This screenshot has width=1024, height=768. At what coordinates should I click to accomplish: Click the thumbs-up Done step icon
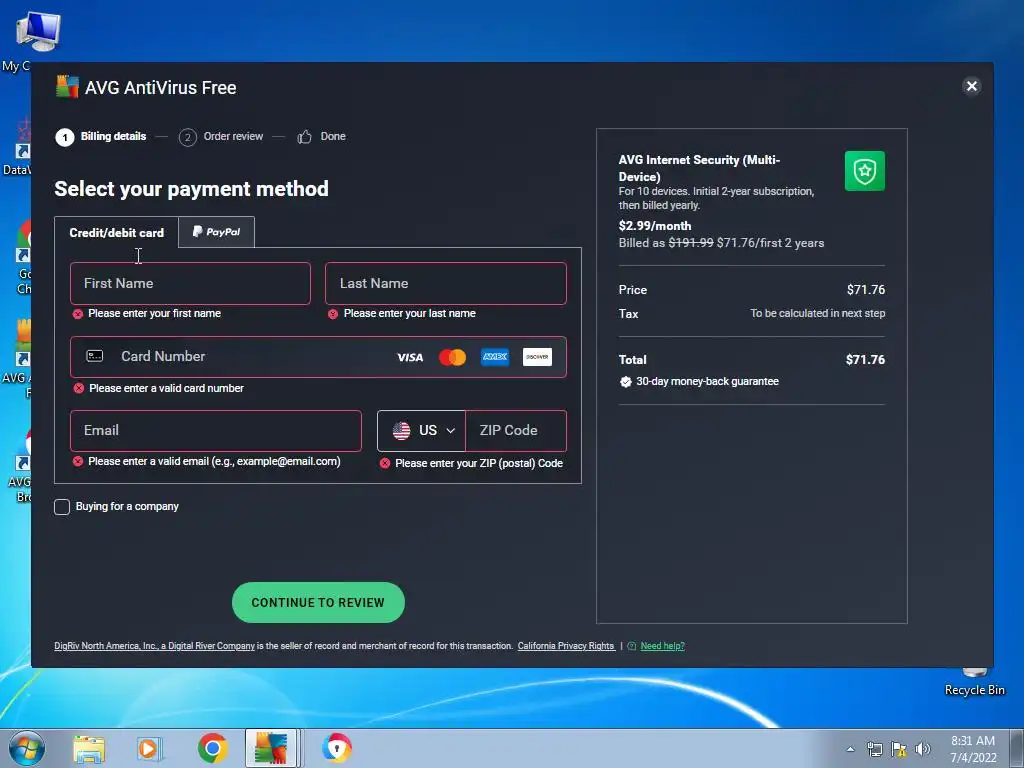304,137
